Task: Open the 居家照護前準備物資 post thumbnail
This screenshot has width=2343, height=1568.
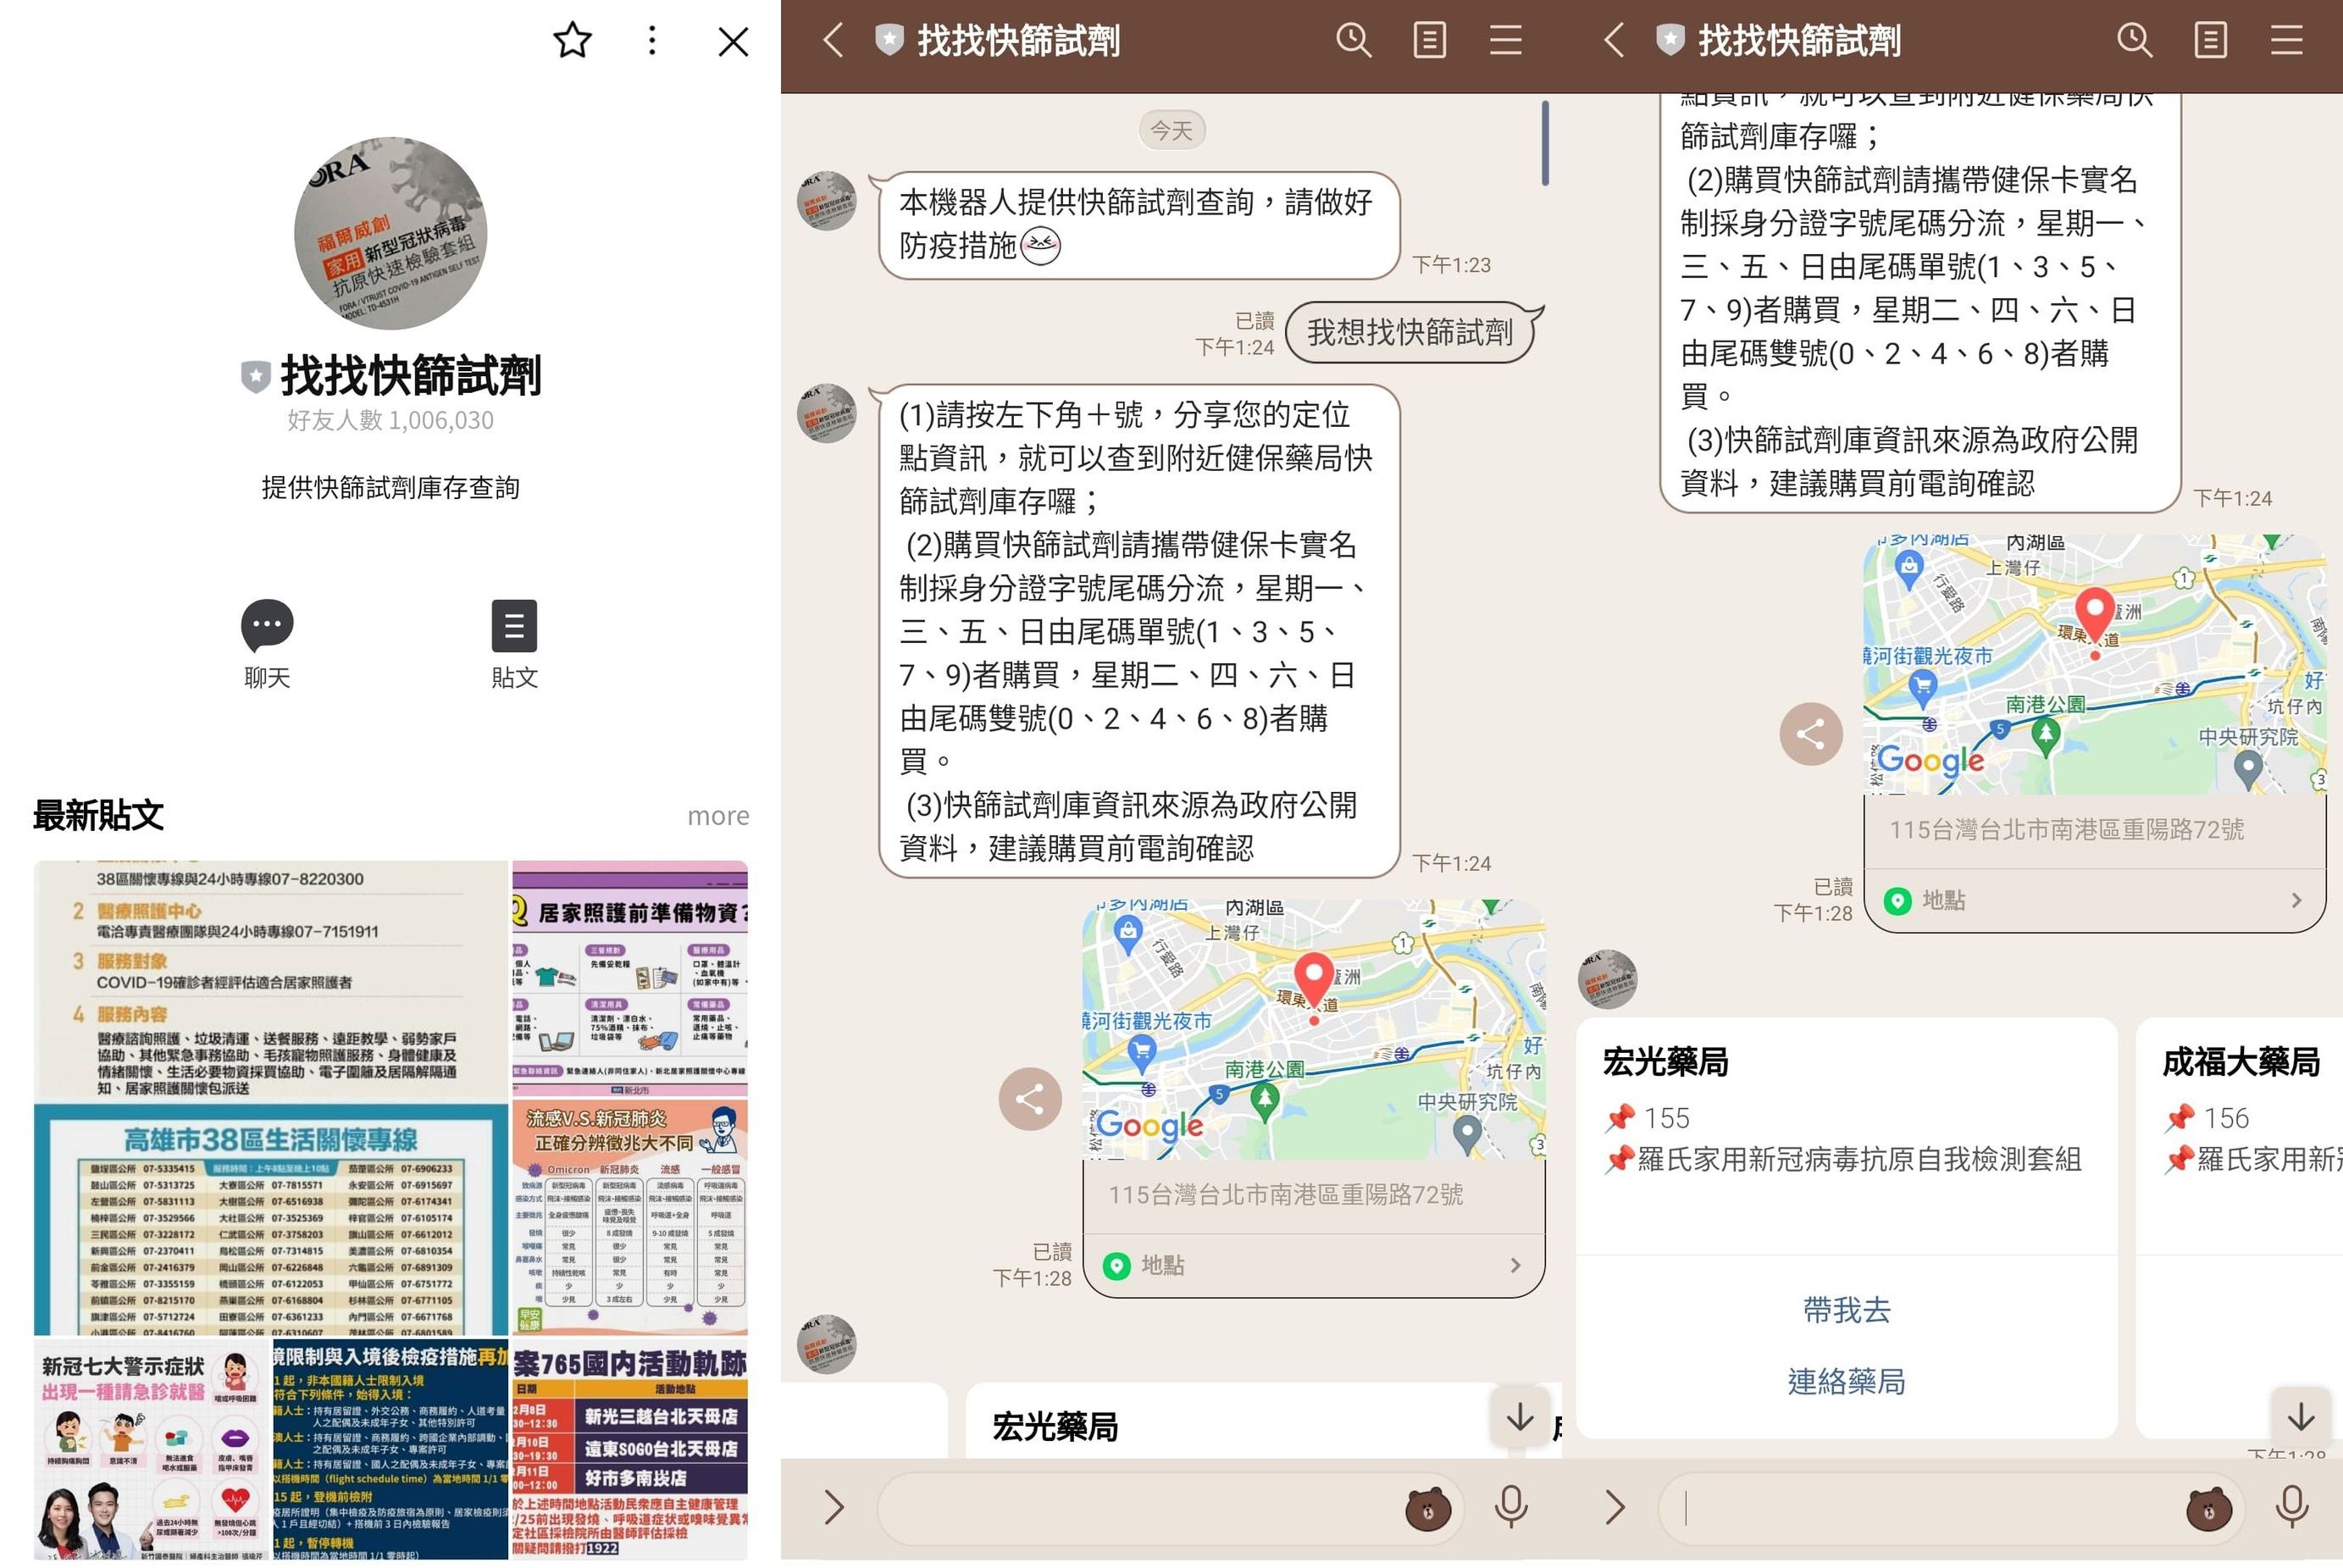Action: 630,978
